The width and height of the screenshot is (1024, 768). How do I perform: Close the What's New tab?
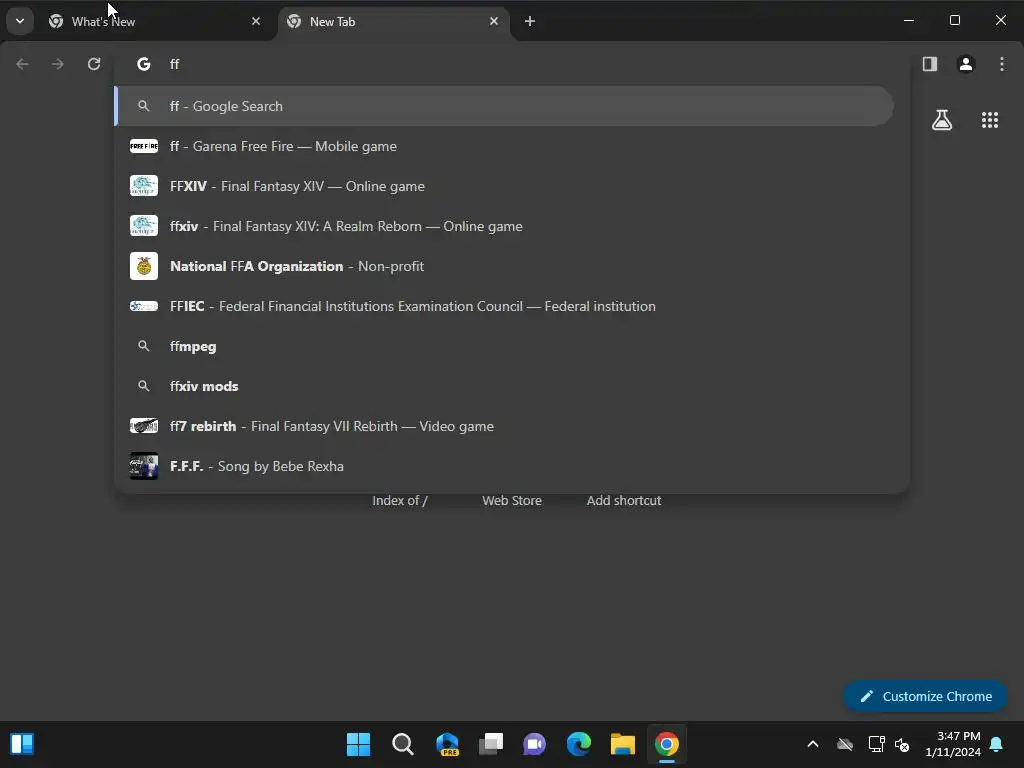256,22
